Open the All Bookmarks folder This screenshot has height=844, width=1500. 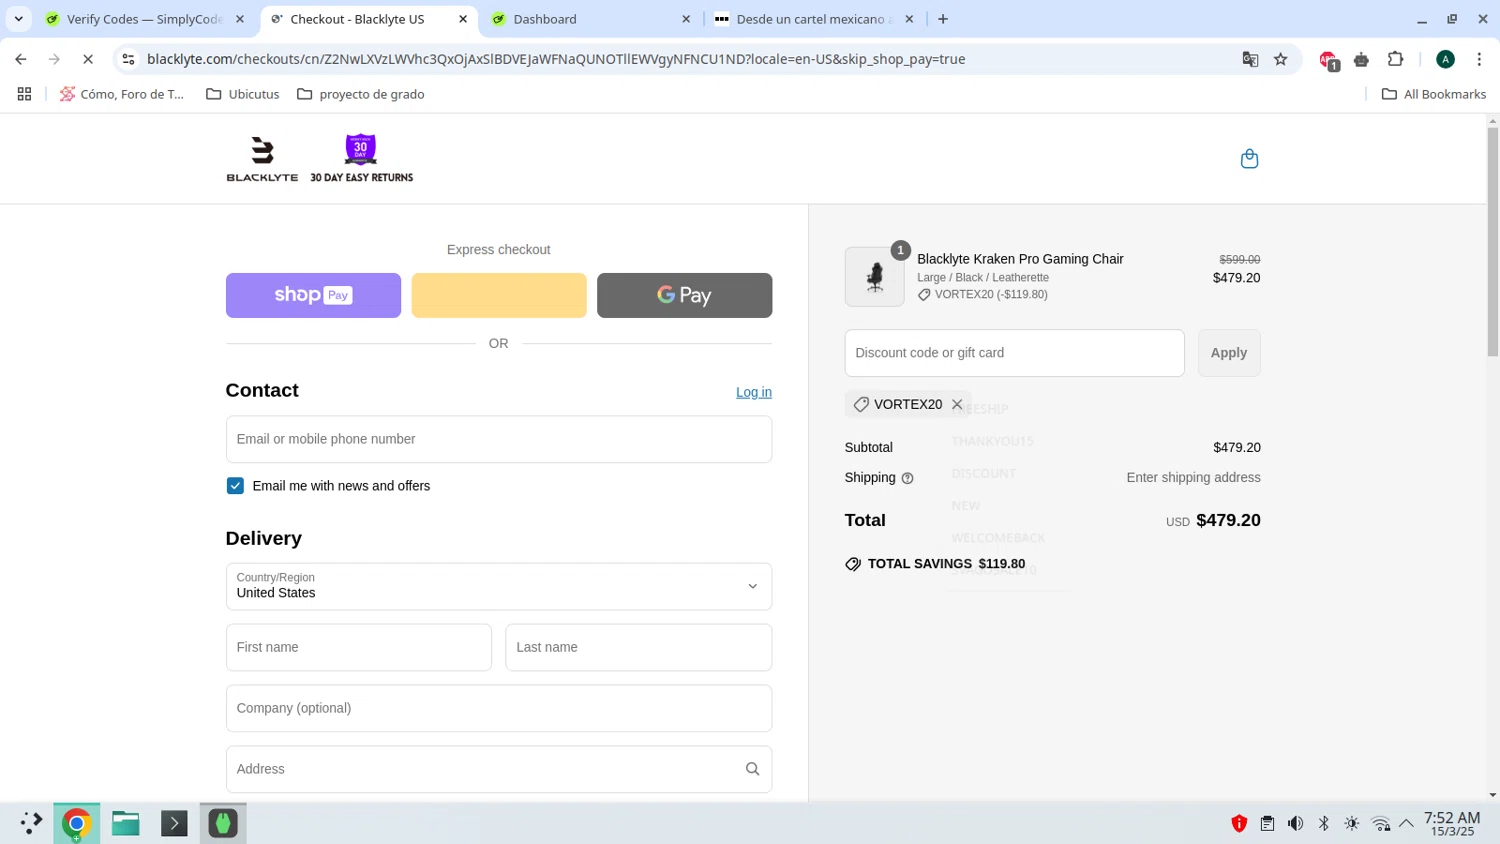coord(1433,94)
